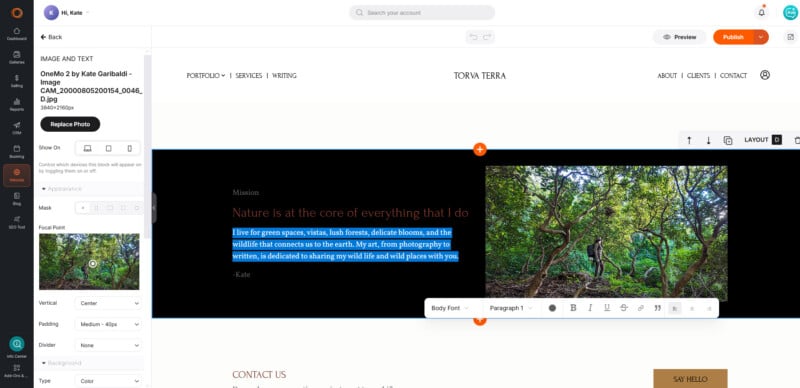The height and width of the screenshot is (388, 800).
Task: Click the focal point image thumbnail
Action: click(89, 261)
